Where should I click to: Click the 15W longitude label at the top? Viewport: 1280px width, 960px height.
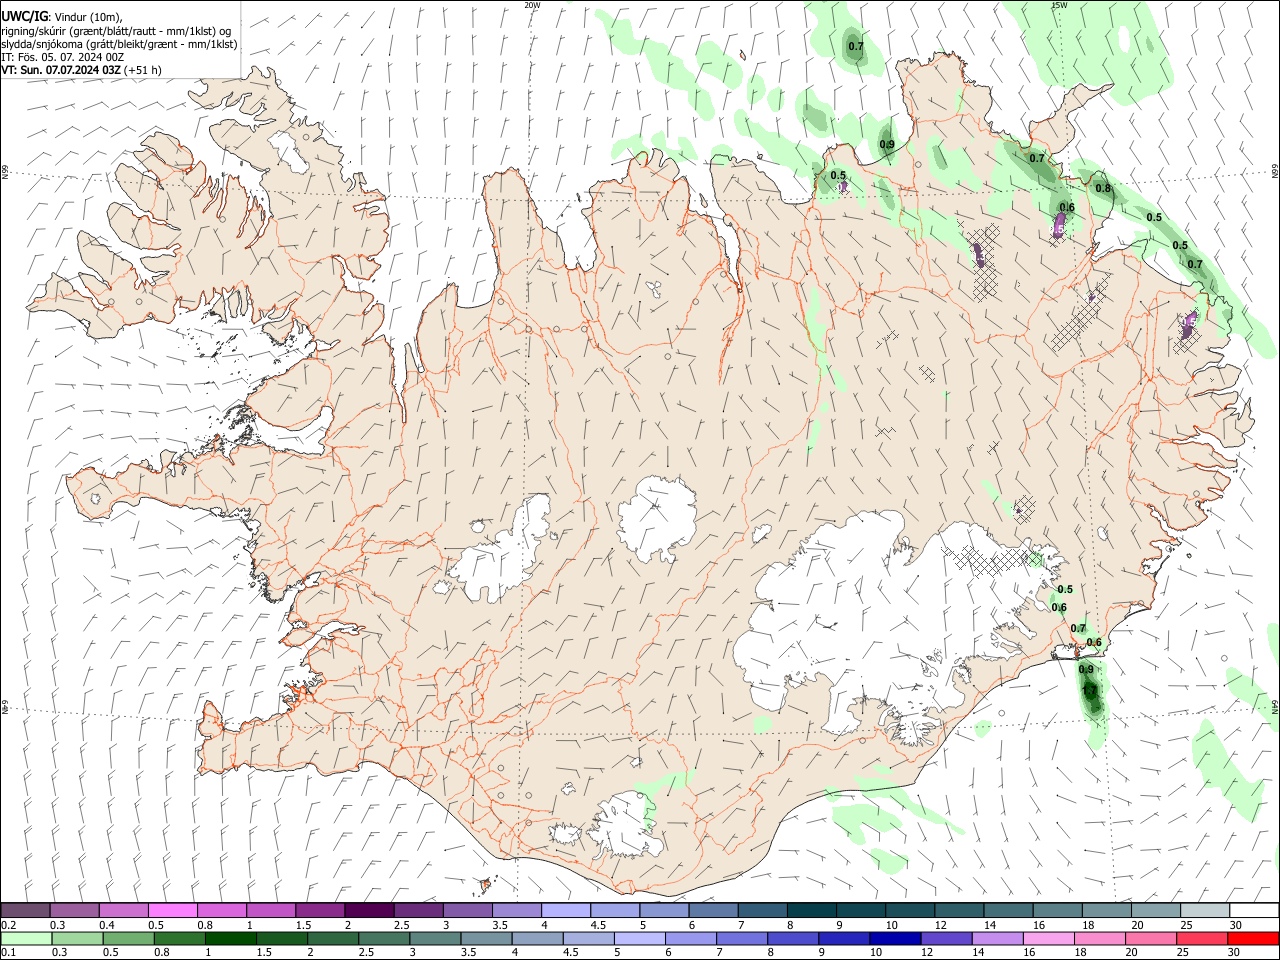(1059, 5)
